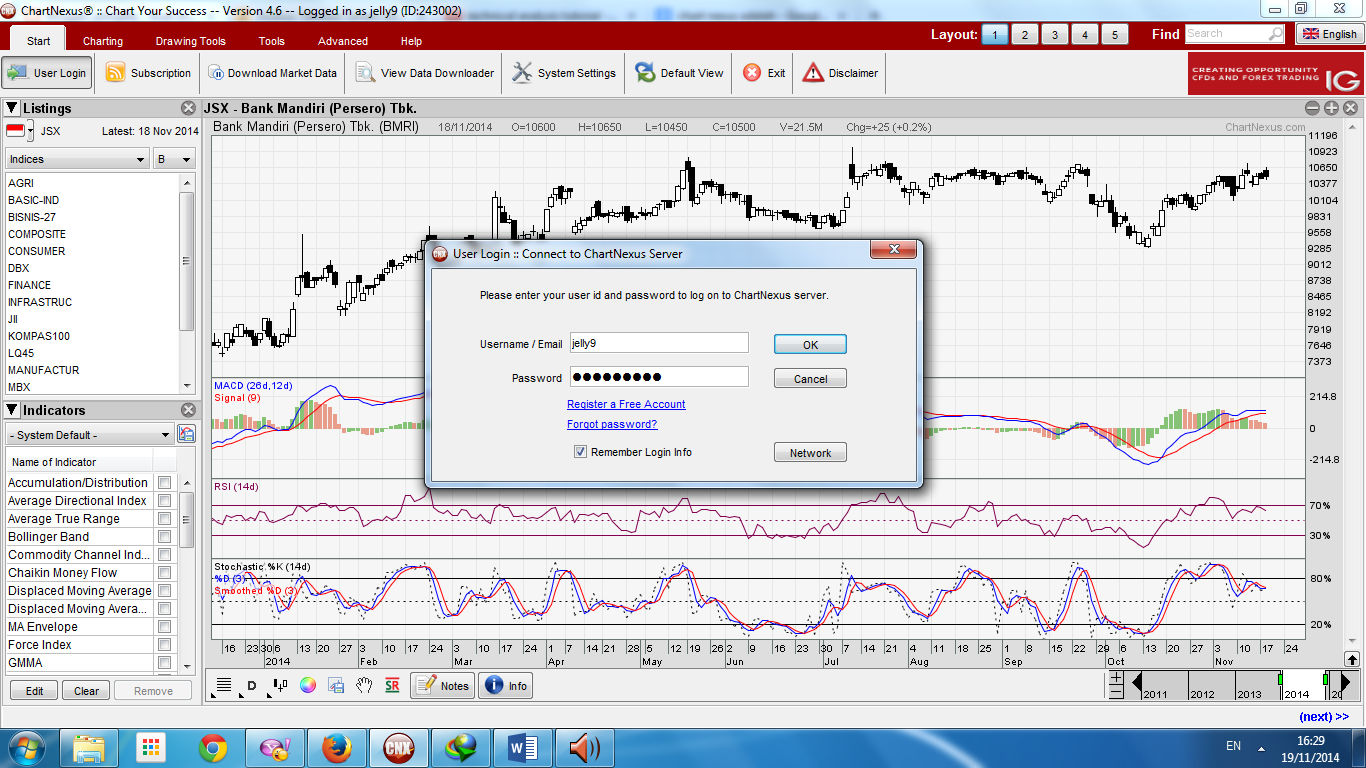
Task: Enable the MA Envelope checkbox
Action: pos(164,627)
